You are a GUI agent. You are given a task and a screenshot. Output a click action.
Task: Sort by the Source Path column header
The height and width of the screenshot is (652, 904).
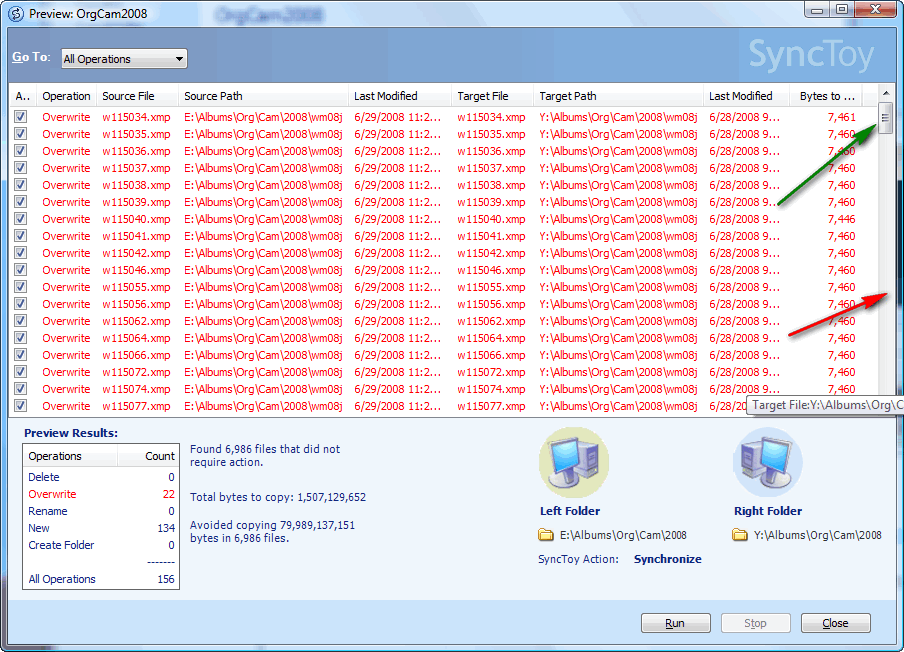click(x=263, y=96)
